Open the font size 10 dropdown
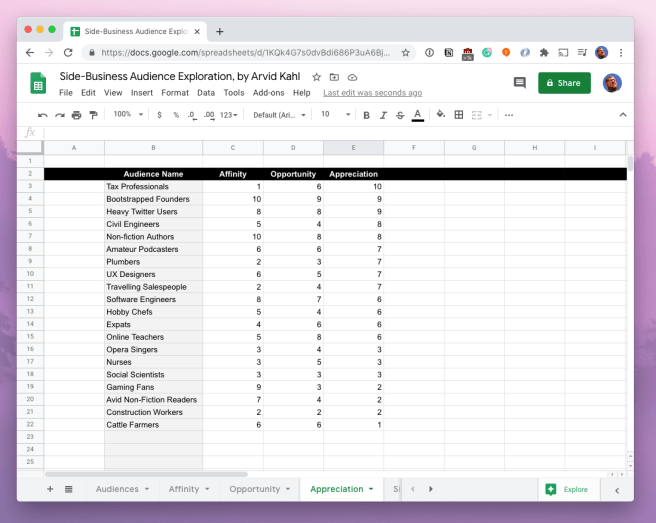 (336, 114)
